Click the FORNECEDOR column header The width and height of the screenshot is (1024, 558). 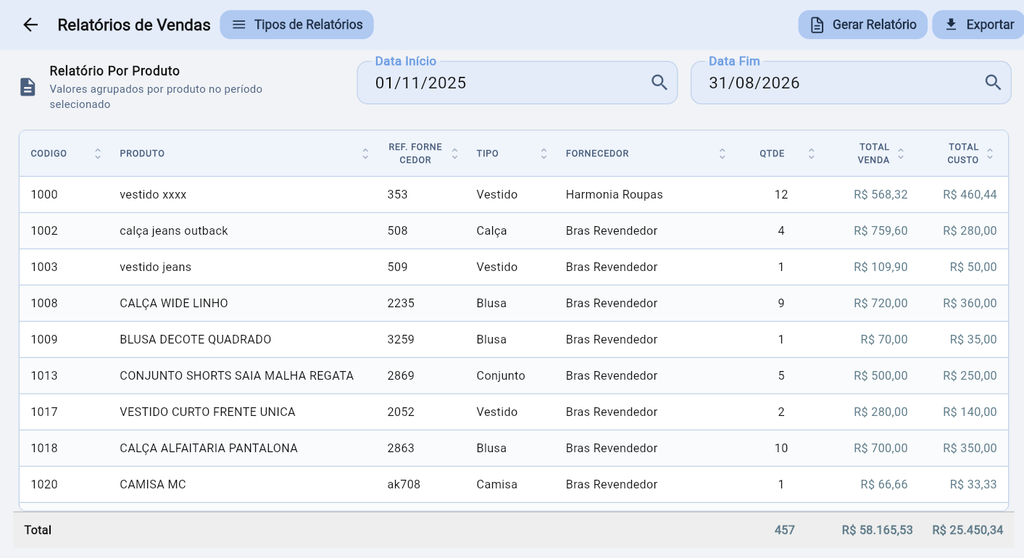point(597,154)
